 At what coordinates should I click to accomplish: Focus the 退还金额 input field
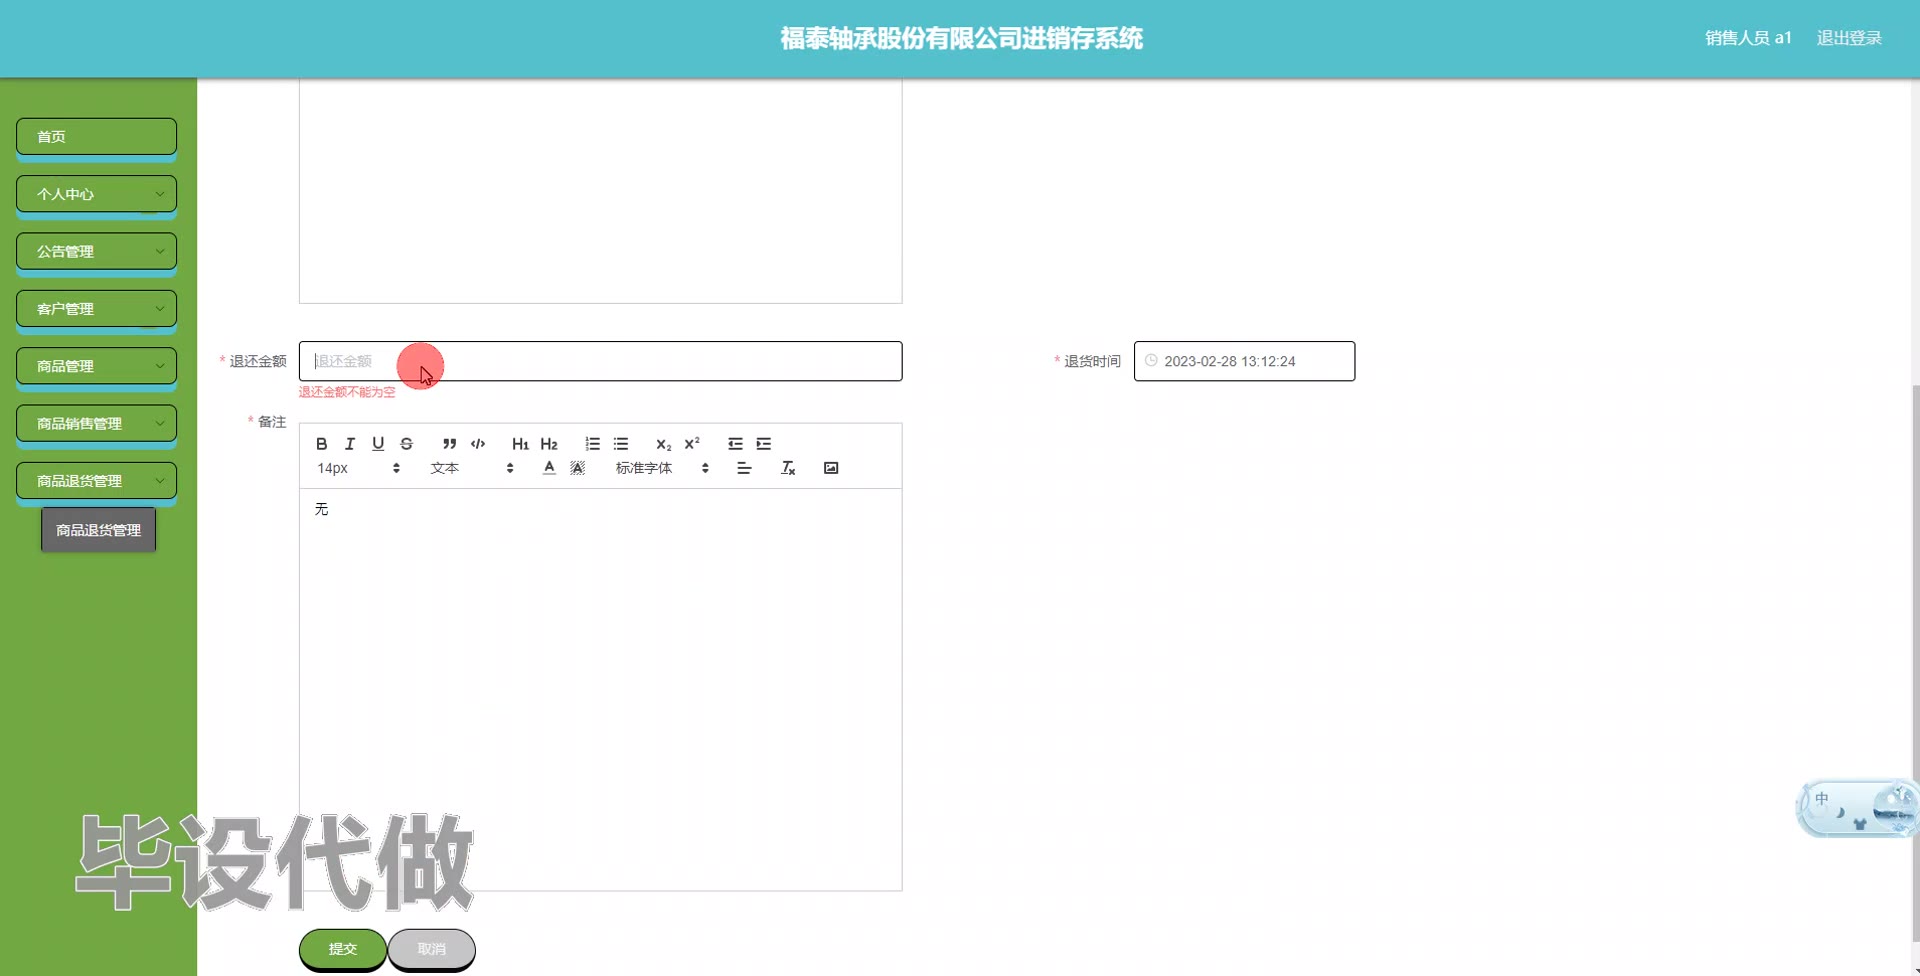[600, 361]
